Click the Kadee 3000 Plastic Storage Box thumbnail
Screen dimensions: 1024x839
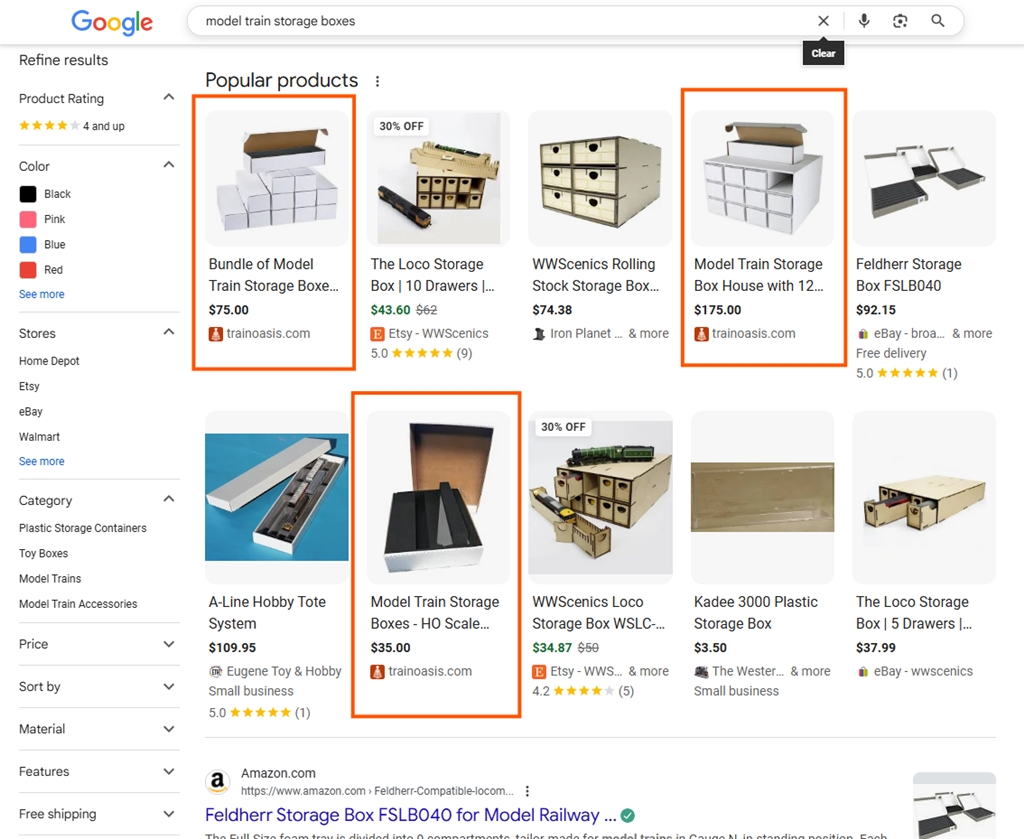point(762,497)
